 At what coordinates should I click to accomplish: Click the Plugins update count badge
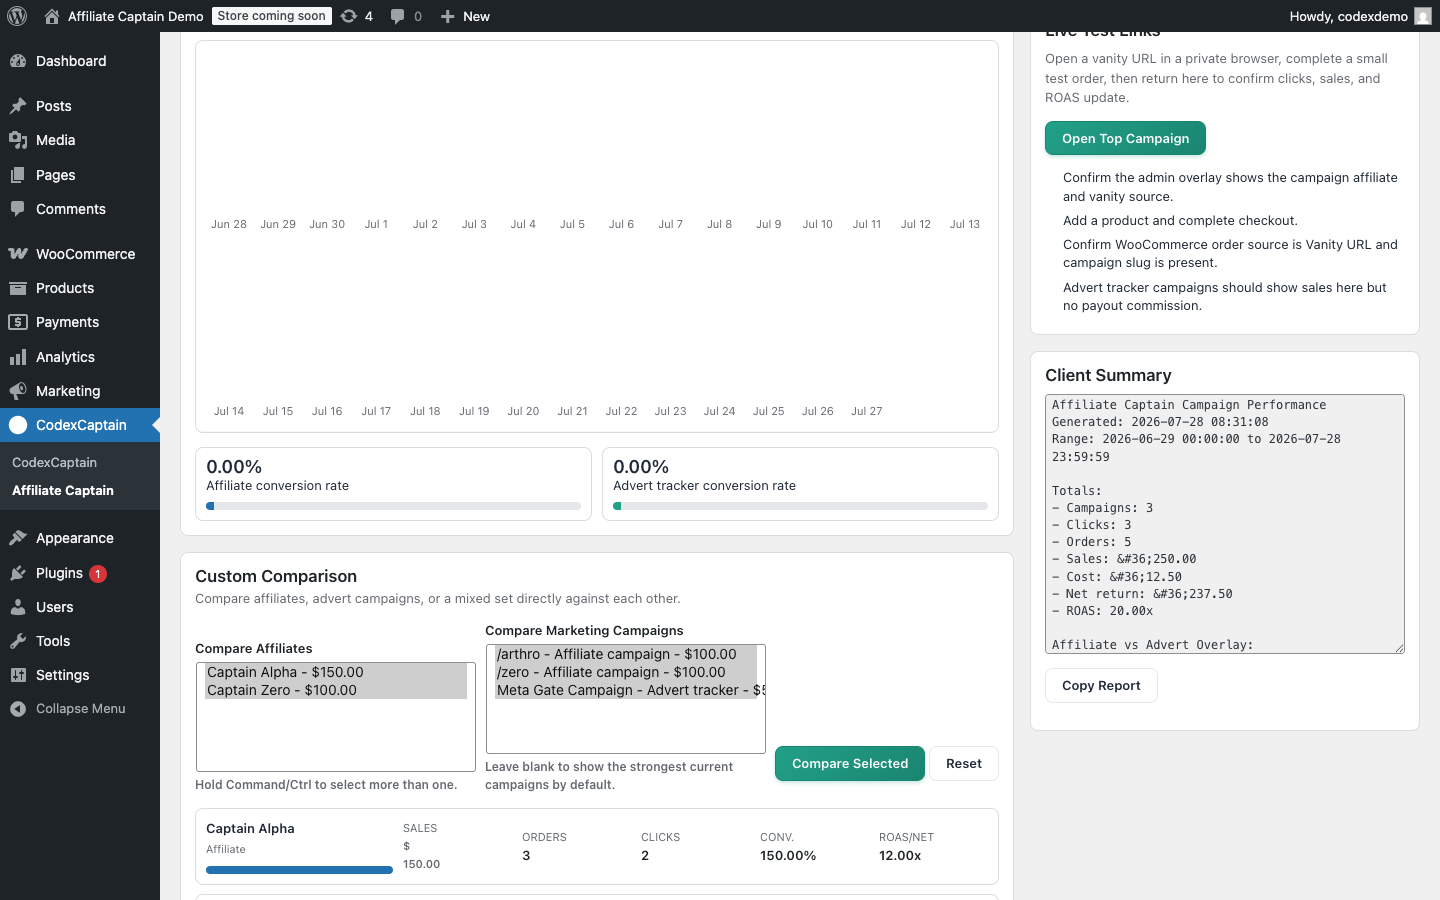click(98, 574)
